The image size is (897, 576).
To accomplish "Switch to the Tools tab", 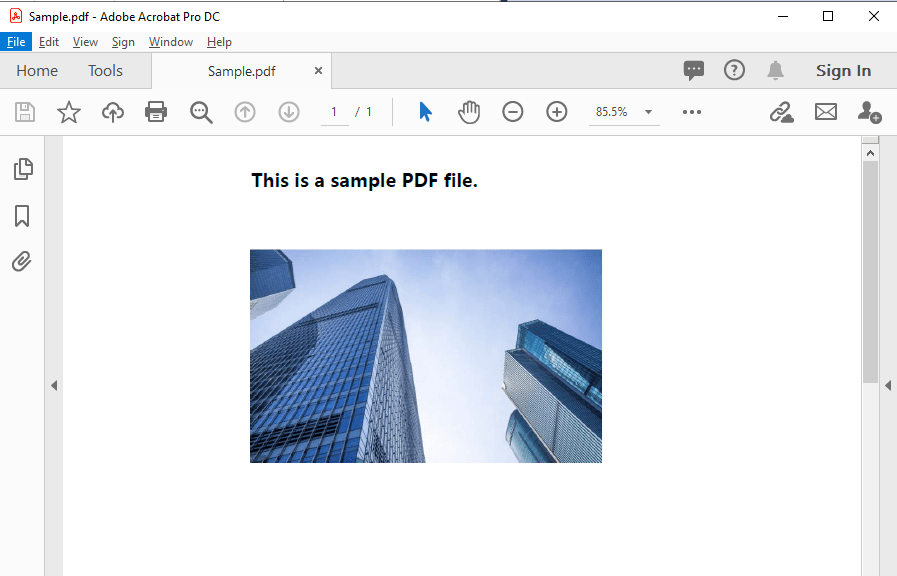I will (x=105, y=70).
